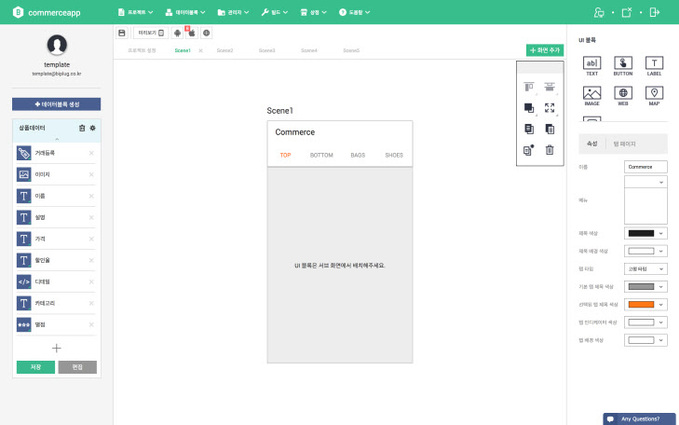The width and height of the screenshot is (679, 425).
Task: Add the WEB UI block
Action: (x=623, y=96)
